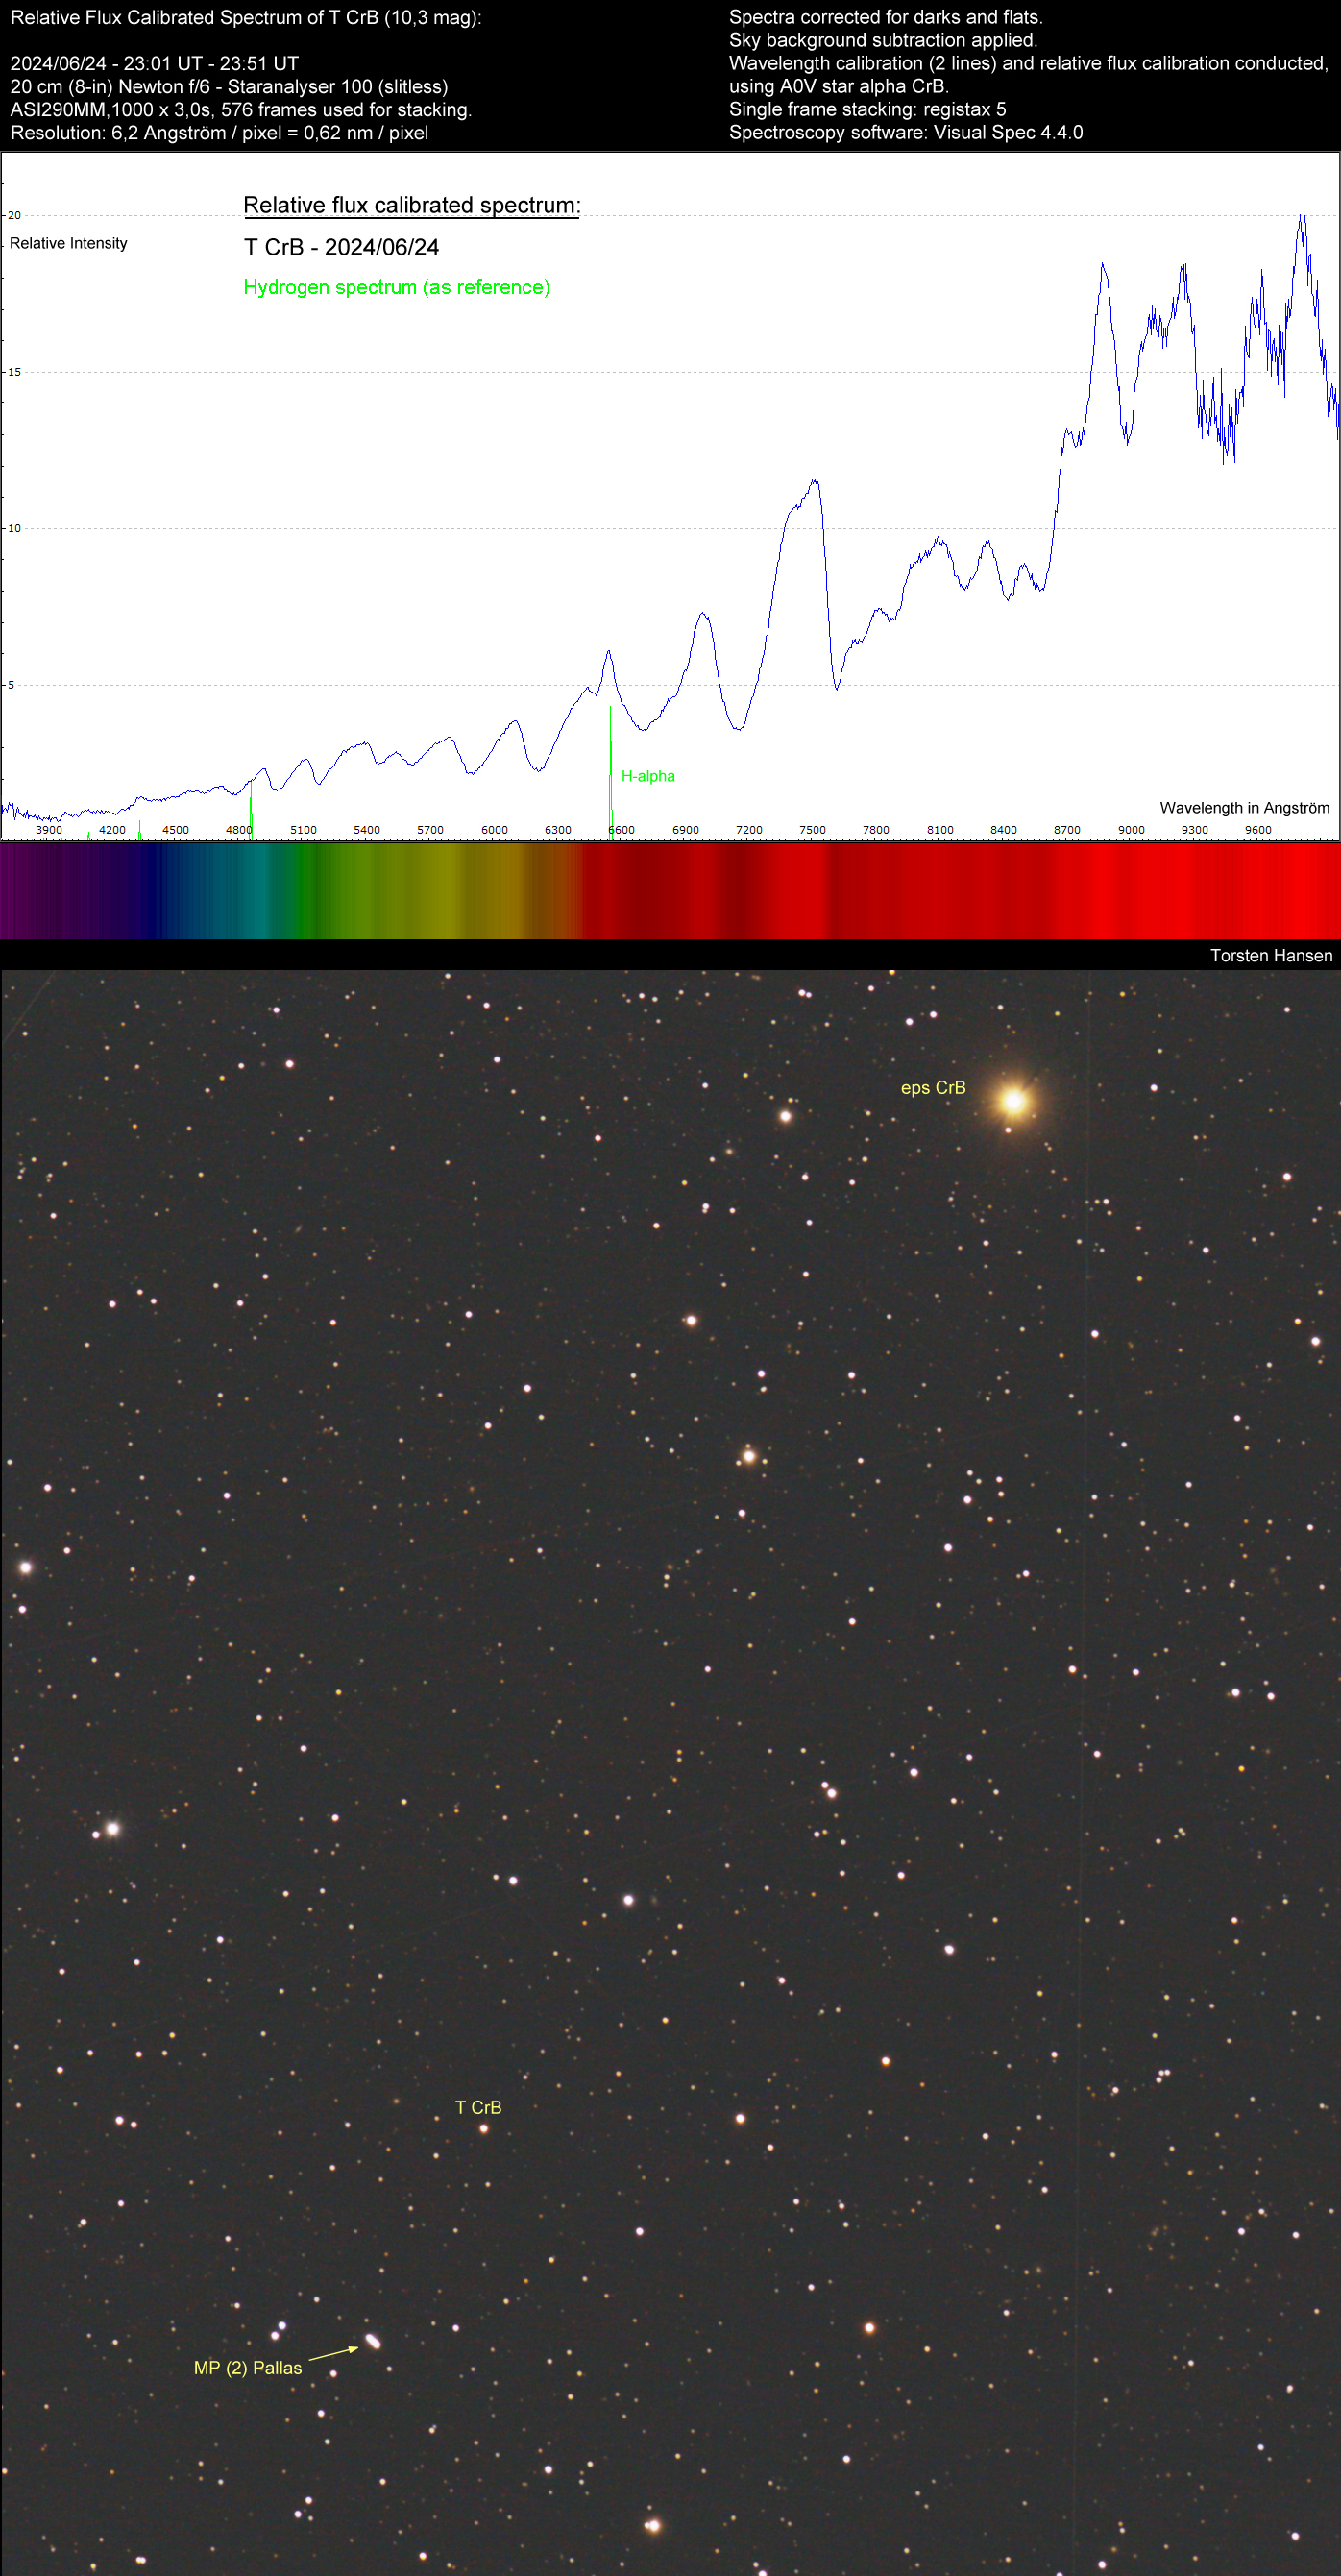This screenshot has height=2576, width=1341.
Task: Click the wavelength tick "8700"
Action: point(1067,831)
